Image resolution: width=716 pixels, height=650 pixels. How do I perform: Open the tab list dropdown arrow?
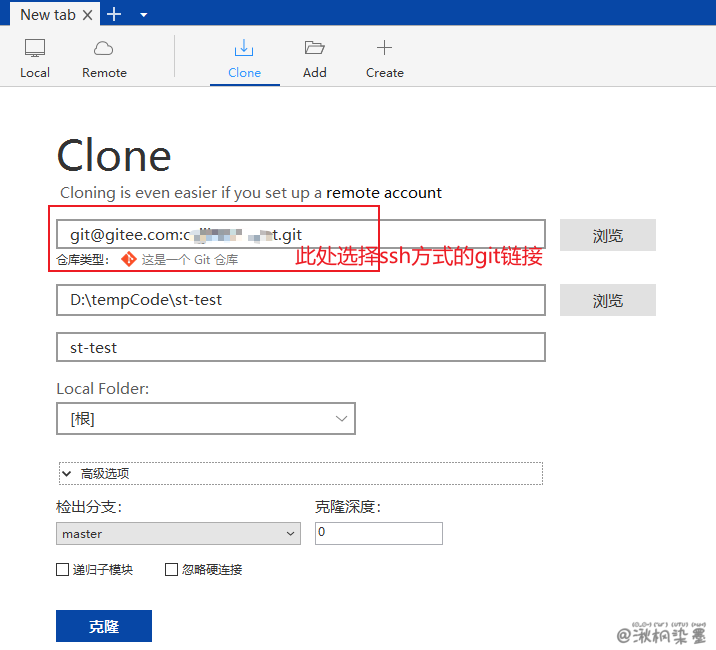tap(143, 15)
